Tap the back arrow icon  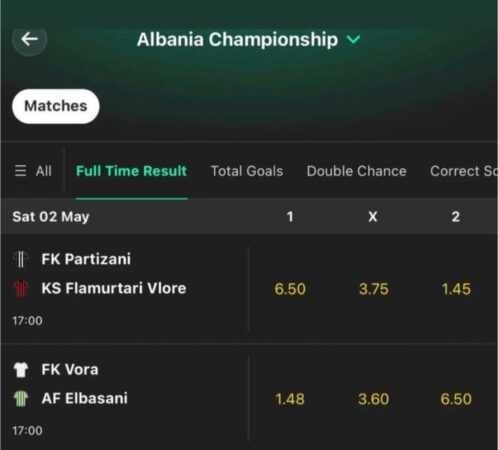(29, 39)
